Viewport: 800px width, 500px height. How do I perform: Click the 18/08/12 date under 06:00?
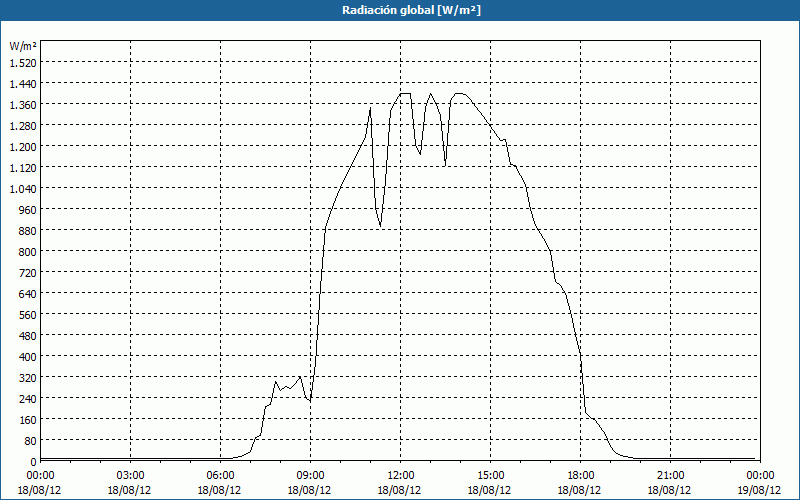click(219, 490)
